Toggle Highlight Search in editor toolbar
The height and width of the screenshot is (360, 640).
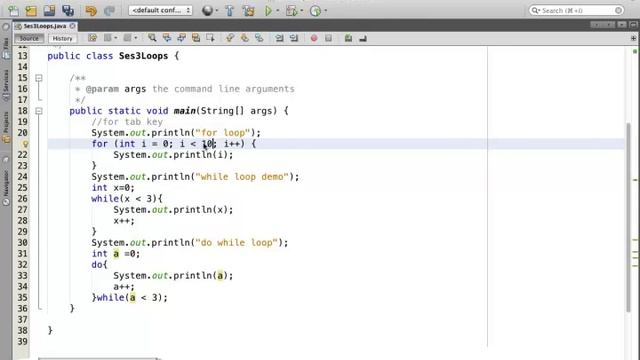pyautogui.click(x=196, y=38)
